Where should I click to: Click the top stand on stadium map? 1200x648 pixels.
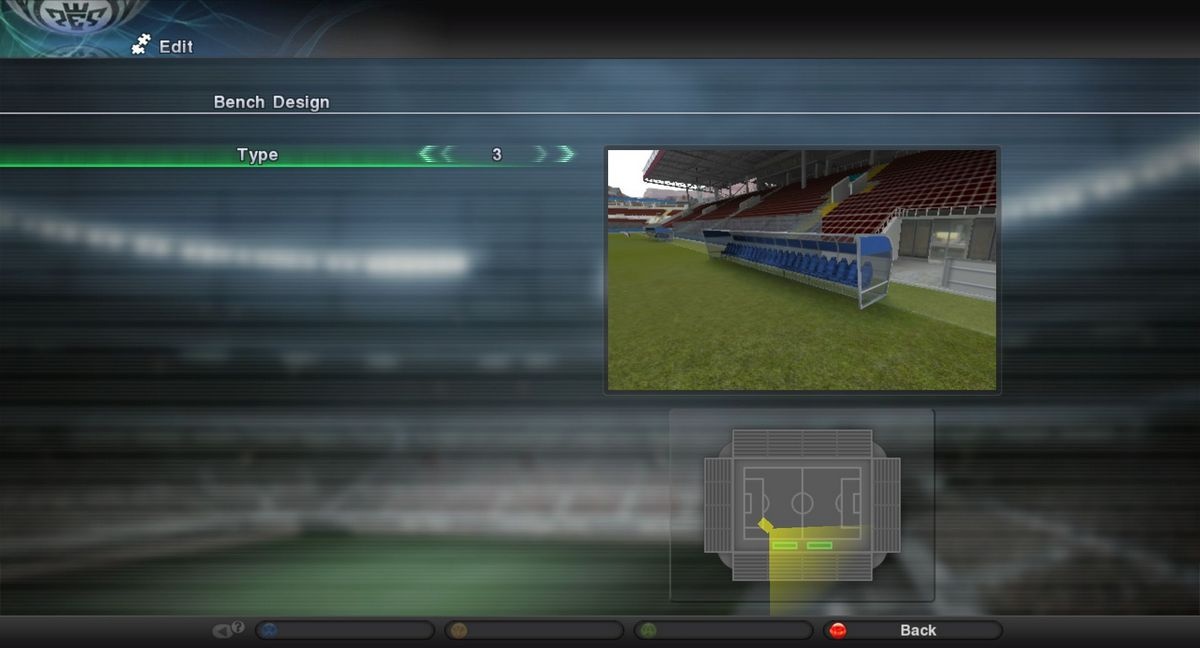(802, 443)
